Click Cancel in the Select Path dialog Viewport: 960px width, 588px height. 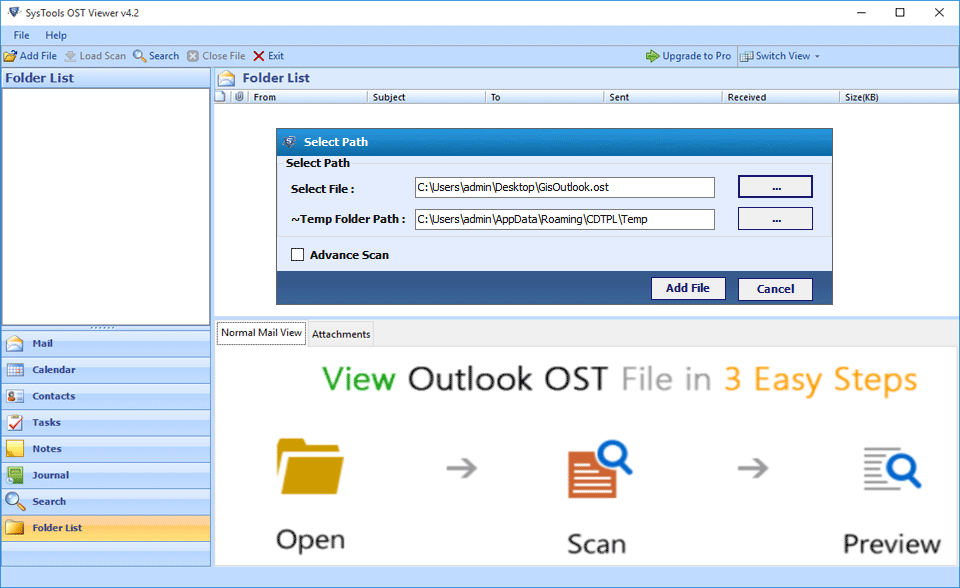tap(775, 289)
